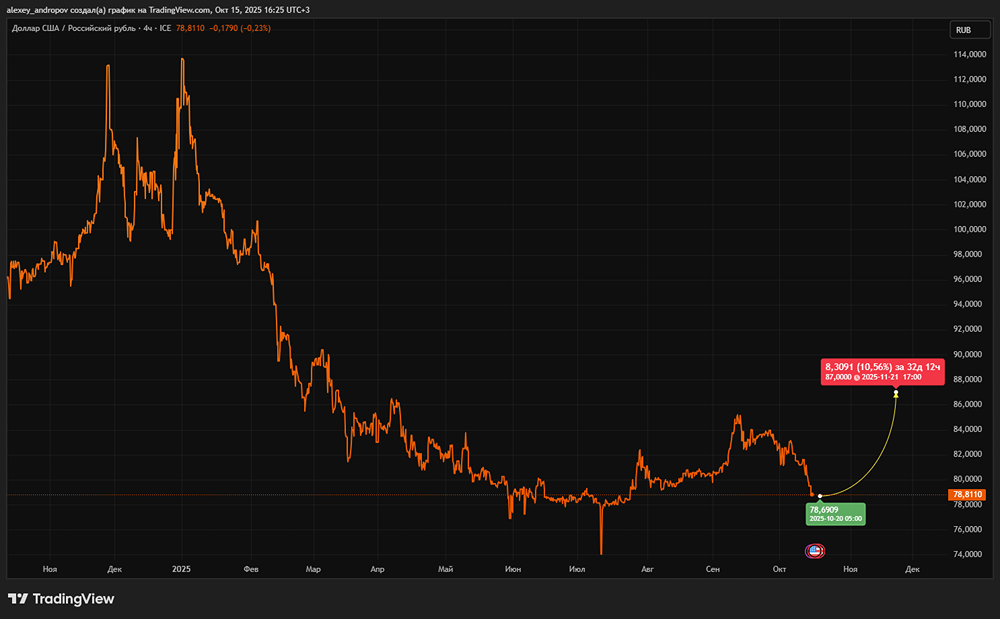Click the 76,0000 price axis label
Image resolution: width=1000 pixels, height=619 pixels.
[x=969, y=529]
